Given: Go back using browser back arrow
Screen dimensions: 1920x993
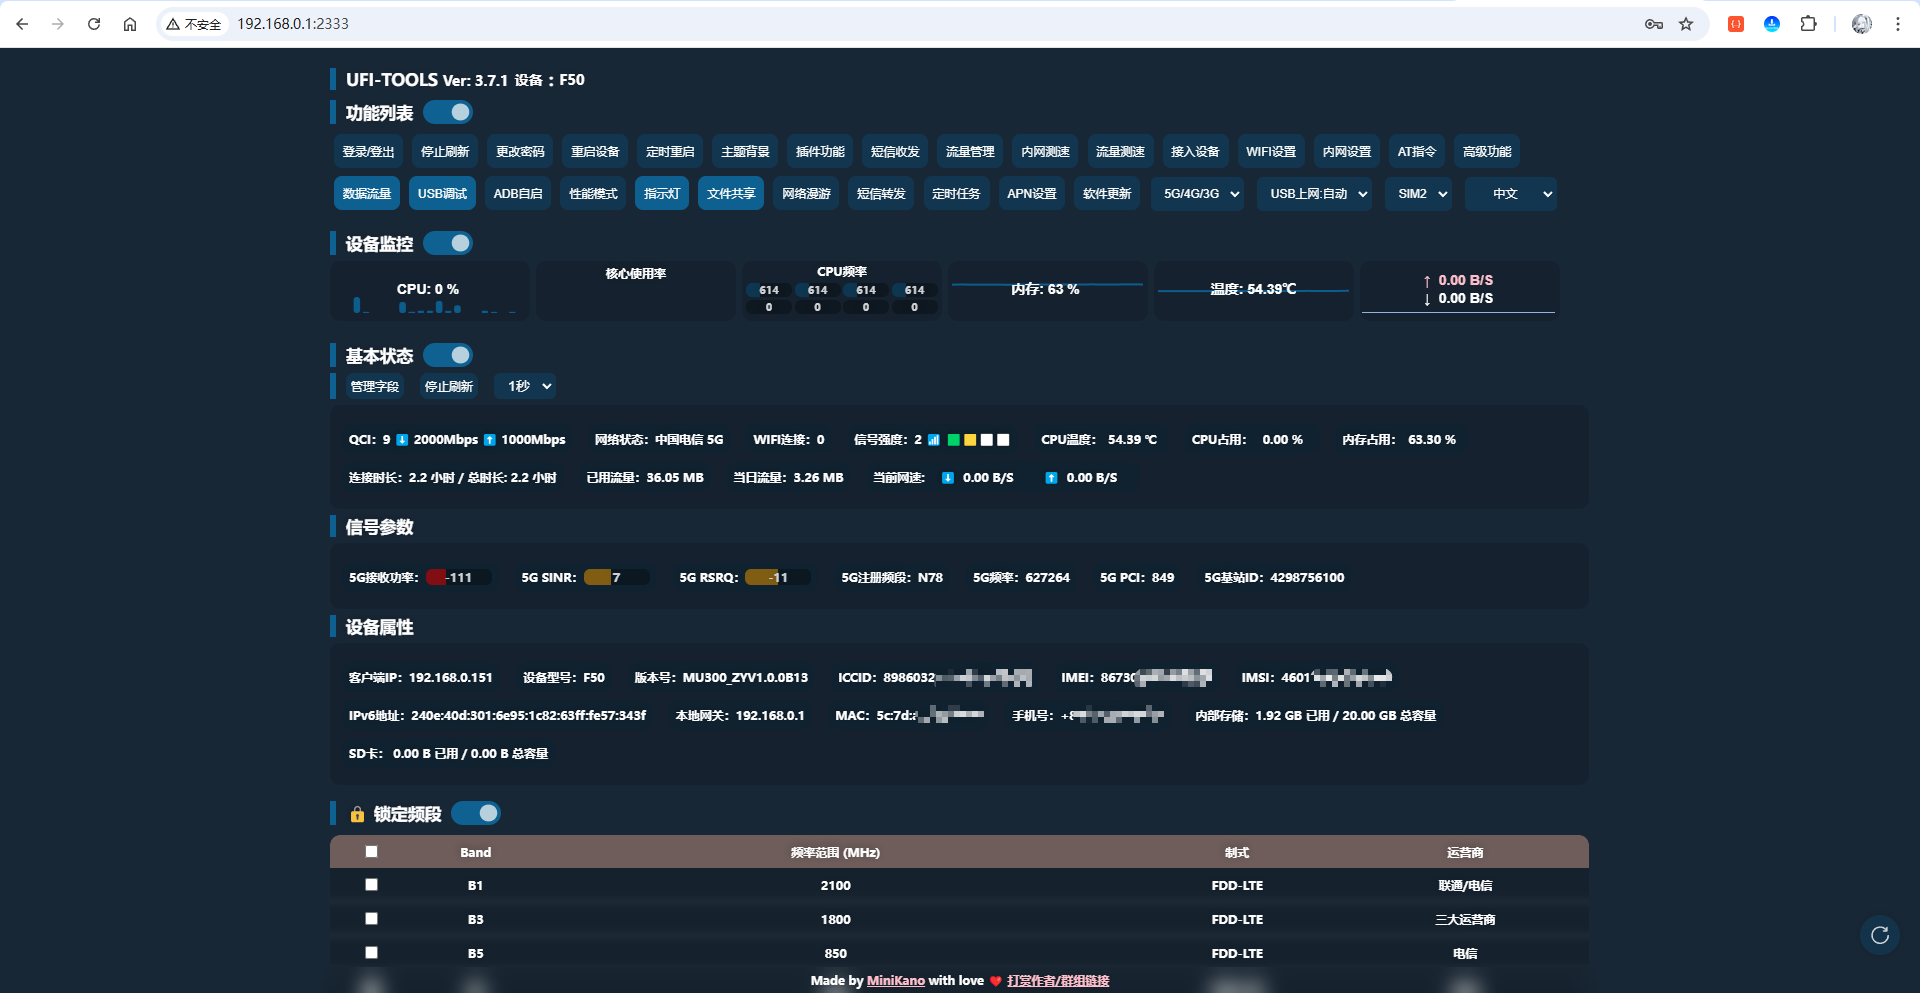Looking at the screenshot, I should 22,24.
